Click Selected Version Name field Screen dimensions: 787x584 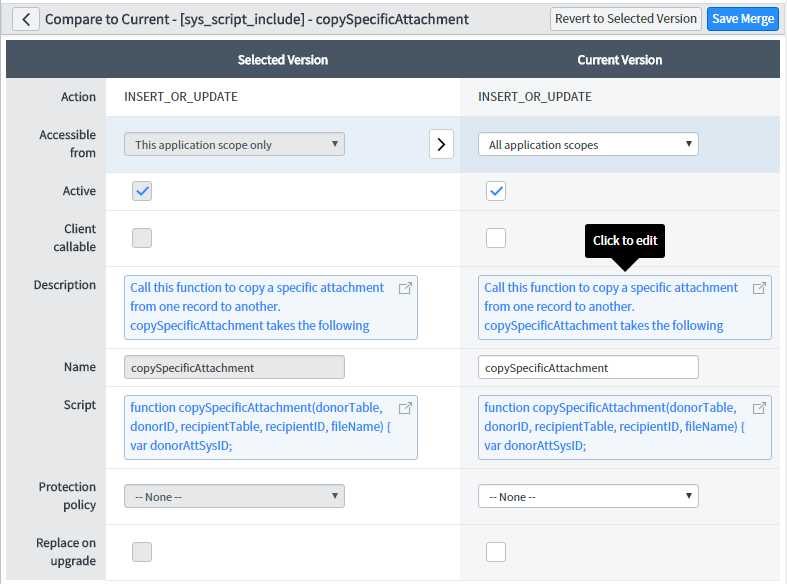tap(234, 367)
